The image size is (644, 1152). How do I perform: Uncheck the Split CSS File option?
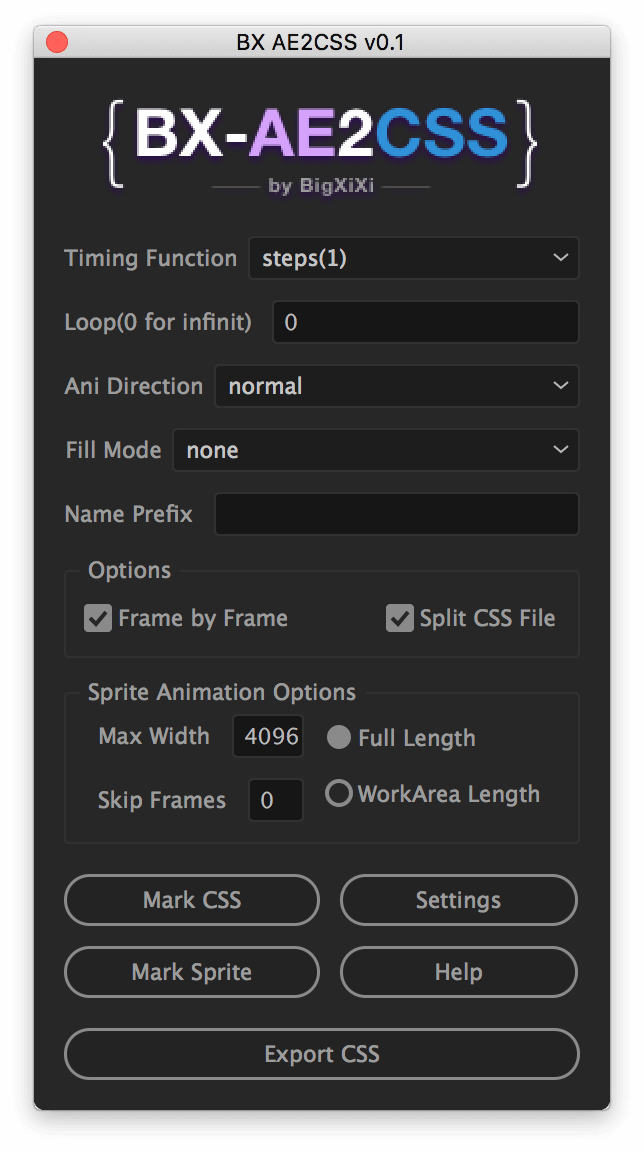coord(400,619)
